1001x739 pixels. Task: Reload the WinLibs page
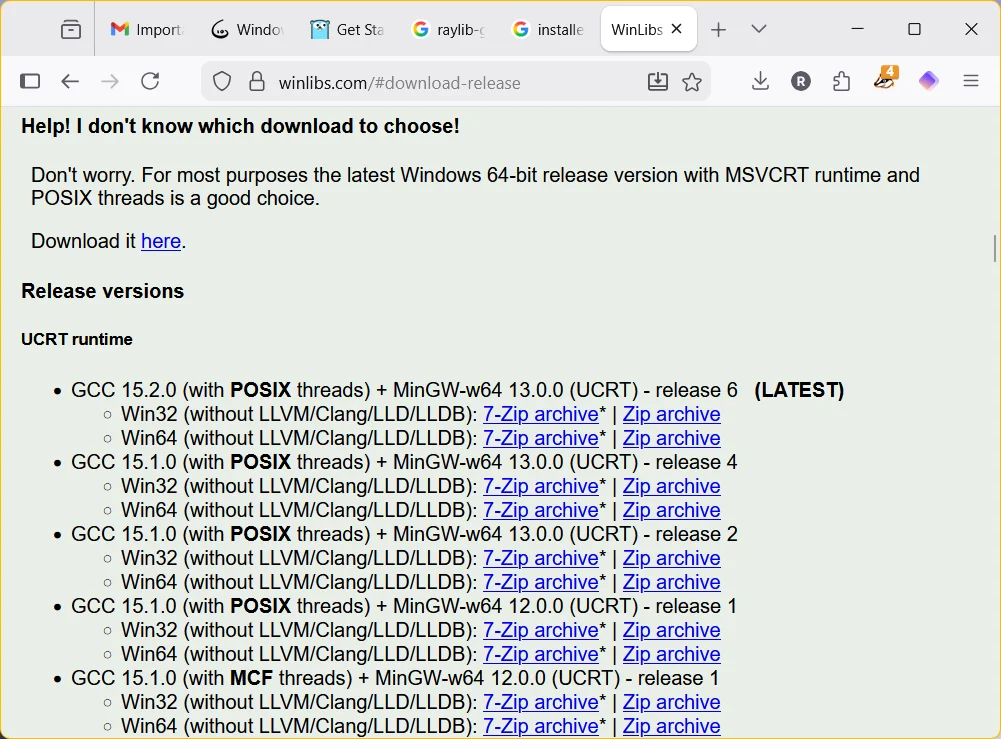pyautogui.click(x=150, y=80)
